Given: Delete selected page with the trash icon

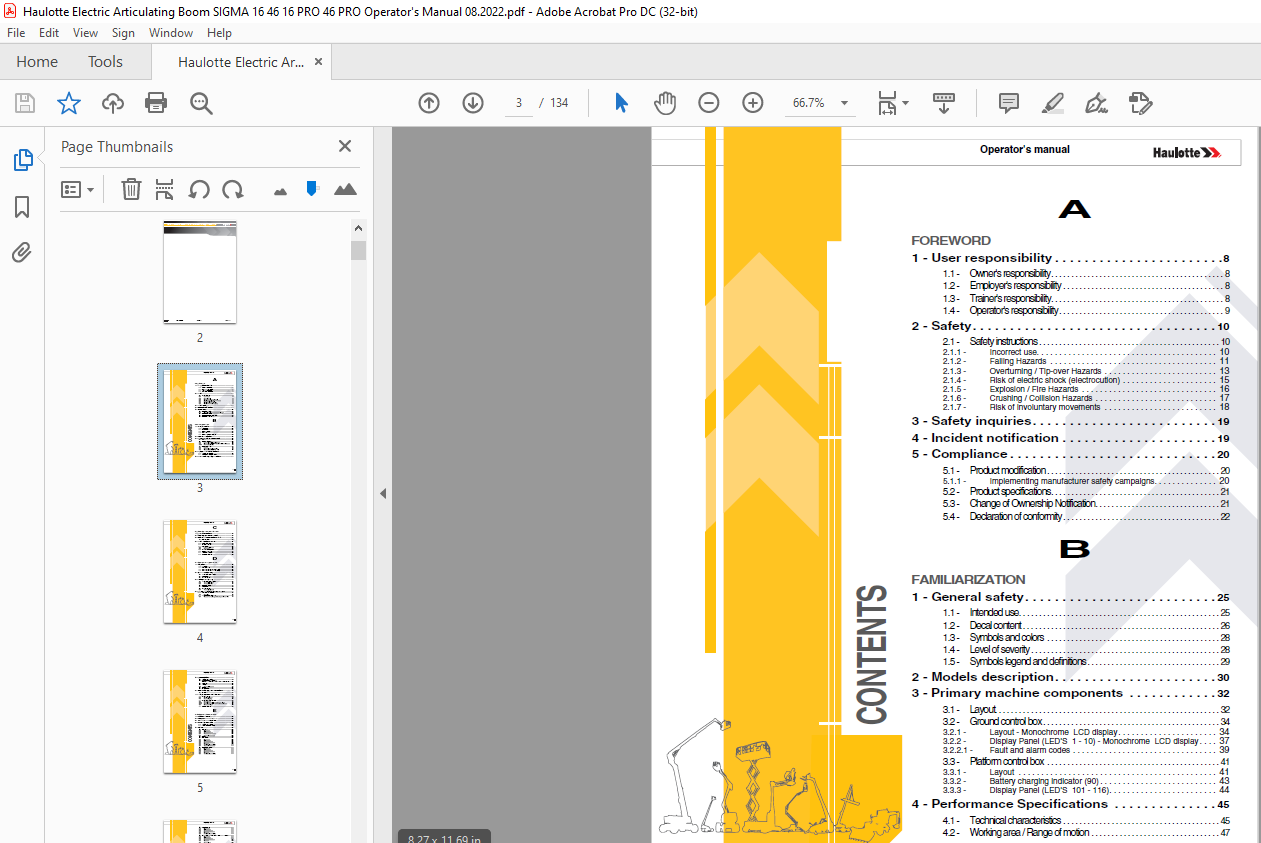Looking at the screenshot, I should pos(131,189).
